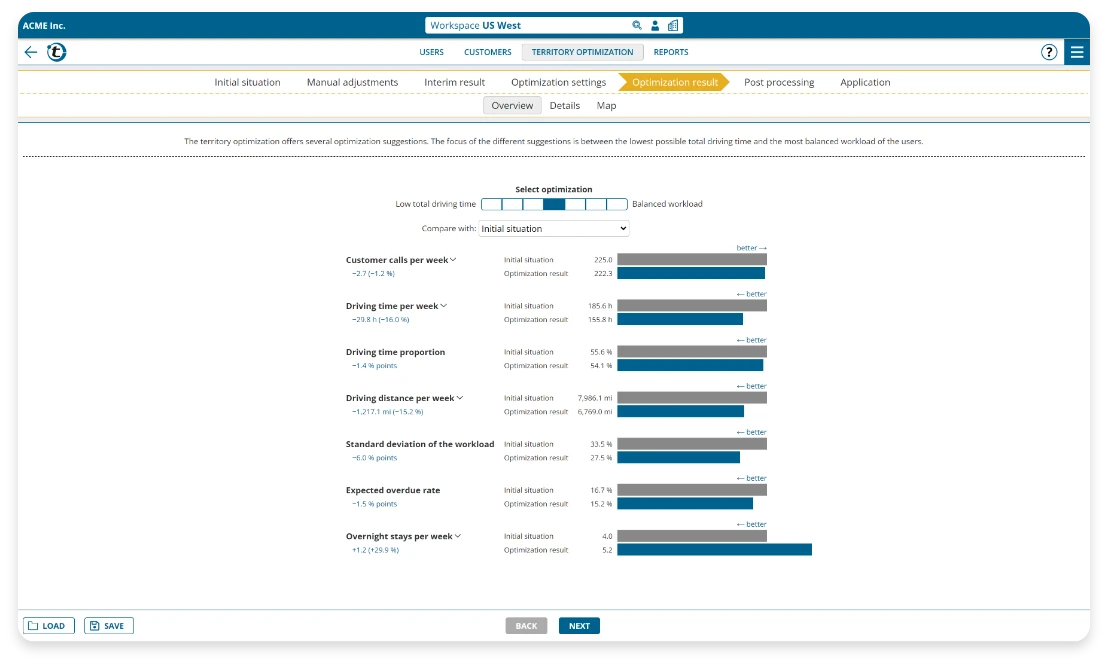Open the user profile icon in the workspace box
This screenshot has width=1108, height=666.
click(x=655, y=25)
